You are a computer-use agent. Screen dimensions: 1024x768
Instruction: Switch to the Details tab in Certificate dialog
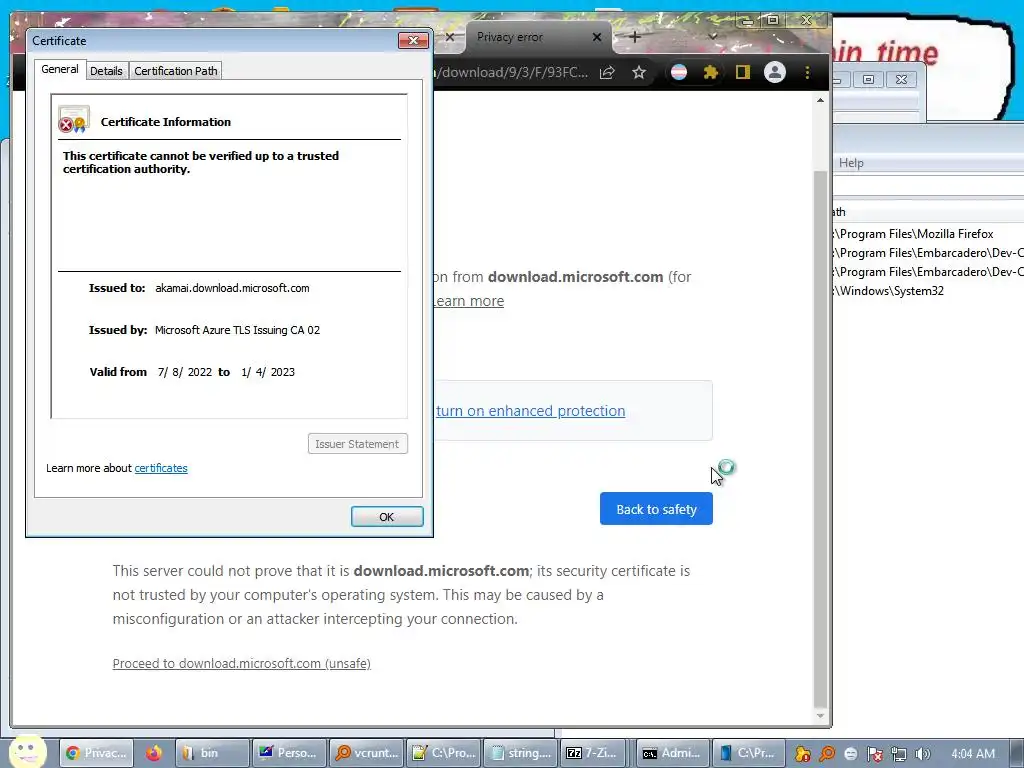(106, 71)
